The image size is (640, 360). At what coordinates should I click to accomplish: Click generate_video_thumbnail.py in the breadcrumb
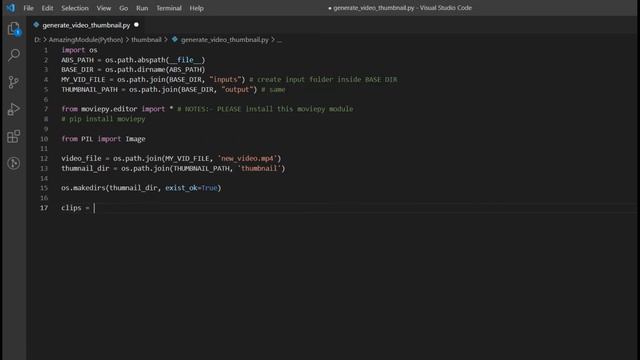225,40
